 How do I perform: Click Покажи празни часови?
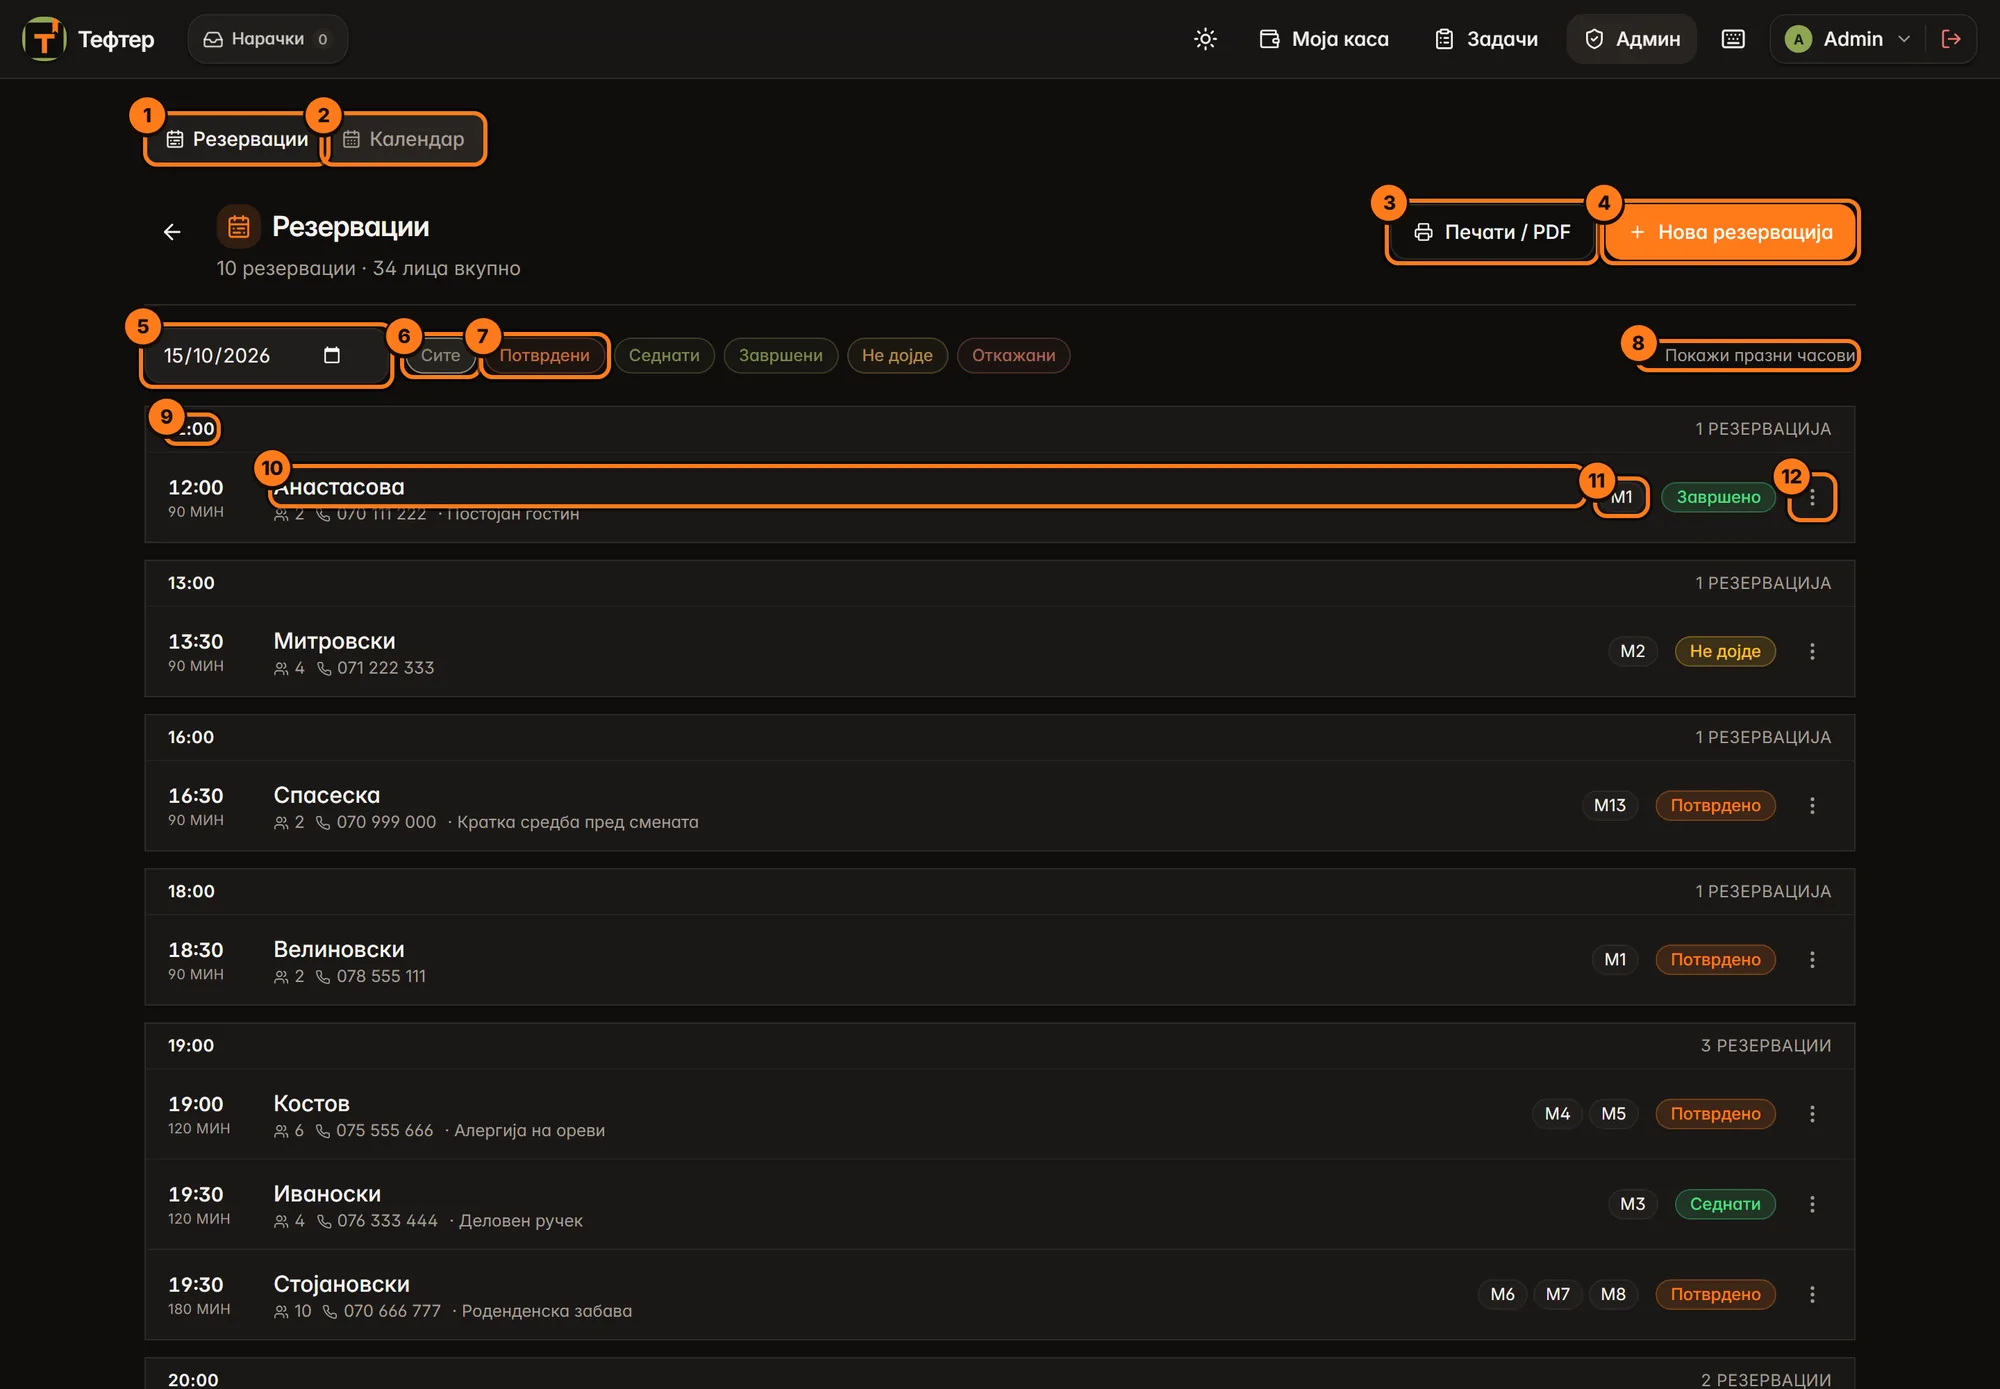pos(1759,355)
